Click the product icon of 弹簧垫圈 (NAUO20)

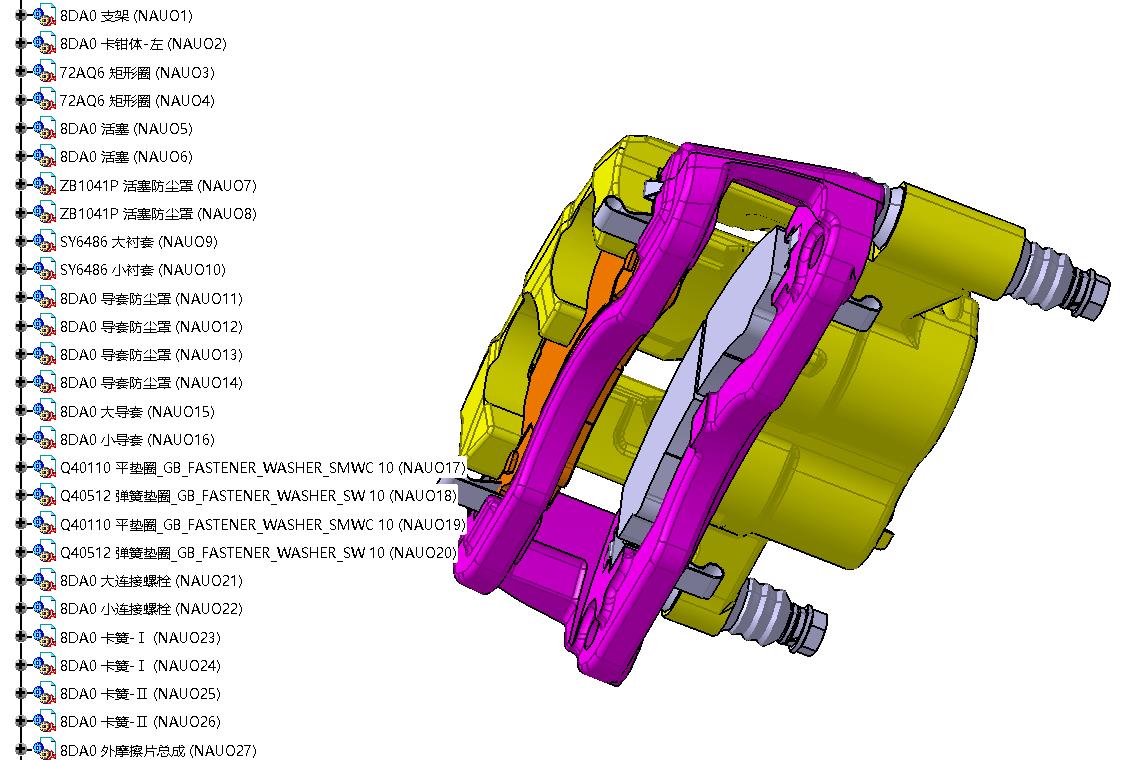pyautogui.click(x=44, y=553)
